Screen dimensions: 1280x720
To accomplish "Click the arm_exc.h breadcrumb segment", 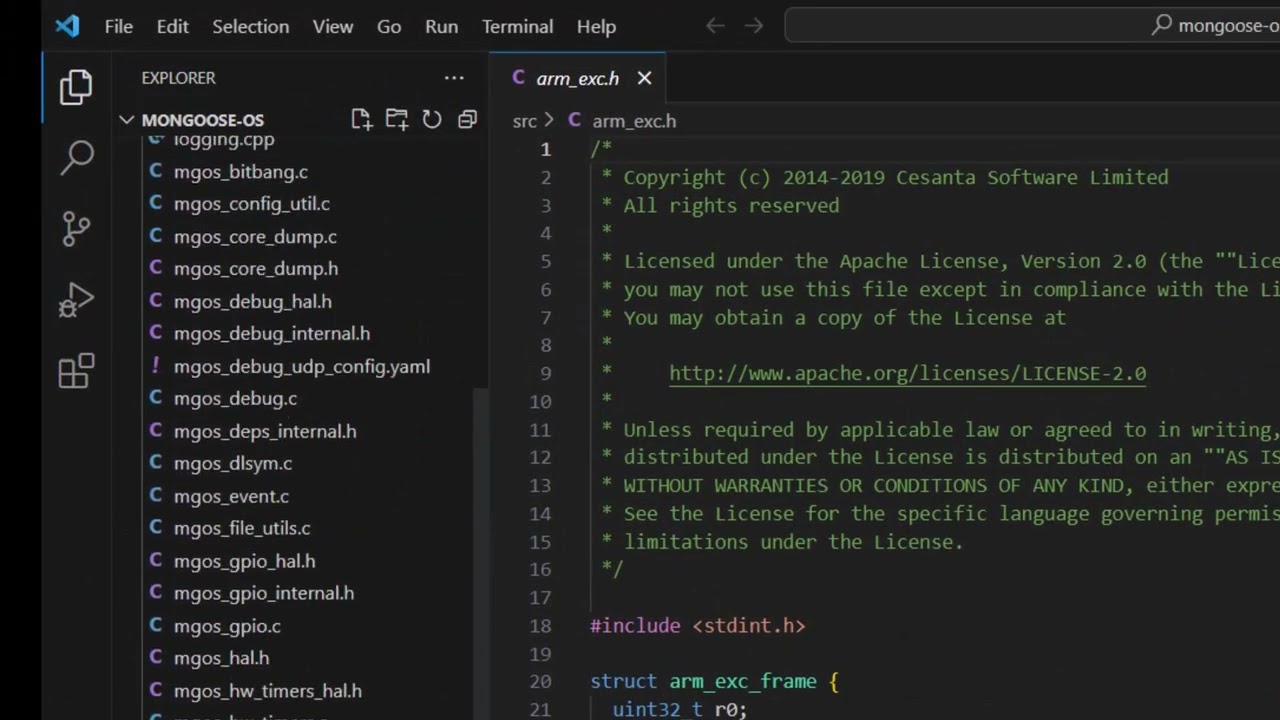I will [x=633, y=121].
